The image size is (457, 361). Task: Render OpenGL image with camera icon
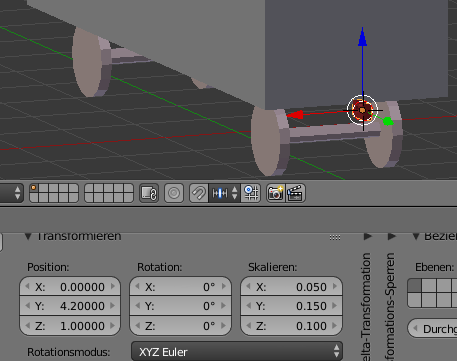[276, 193]
